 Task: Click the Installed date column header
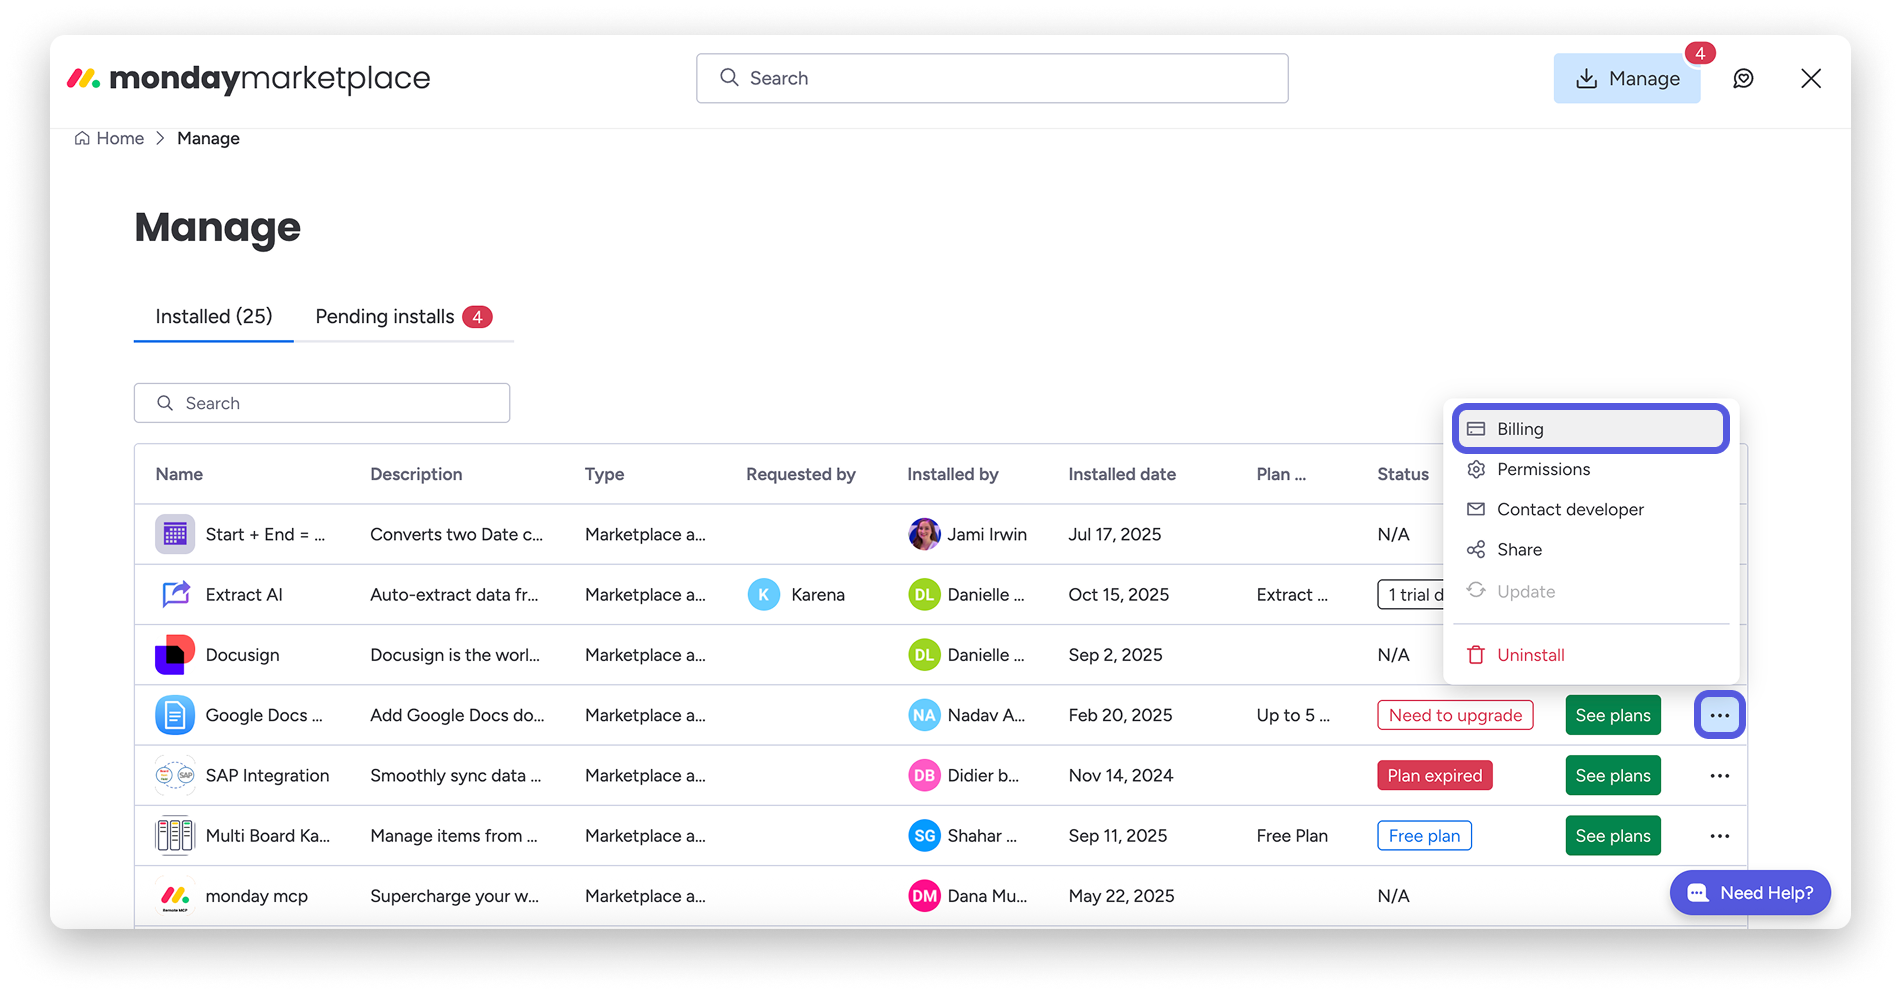(x=1122, y=474)
